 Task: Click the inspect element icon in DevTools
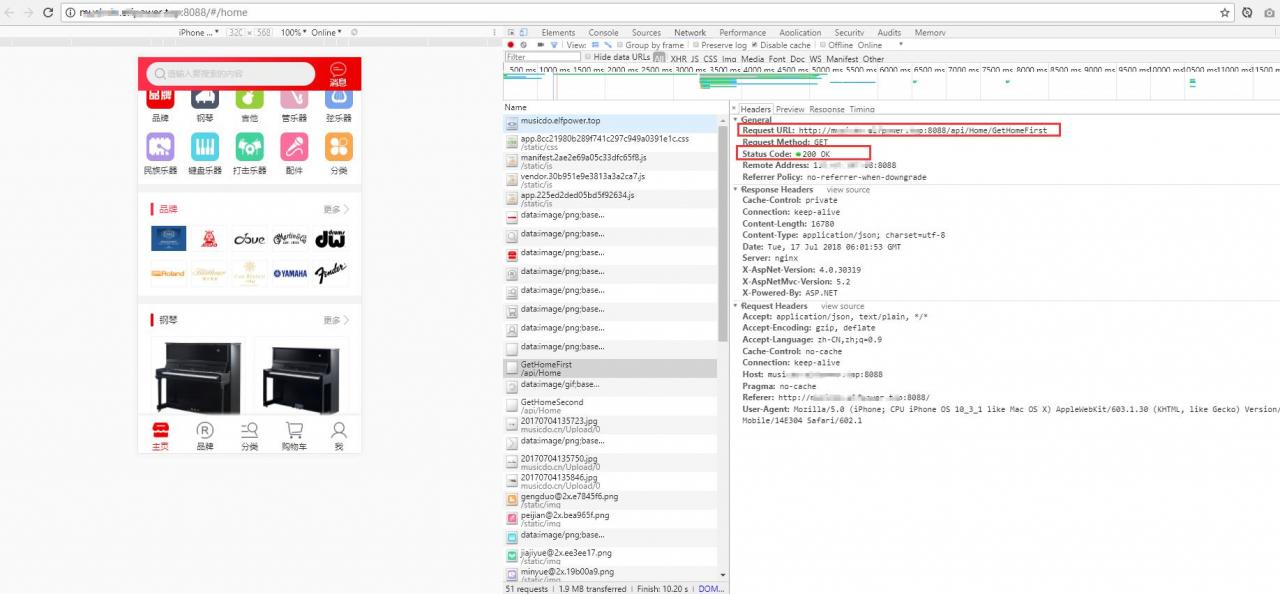click(511, 32)
